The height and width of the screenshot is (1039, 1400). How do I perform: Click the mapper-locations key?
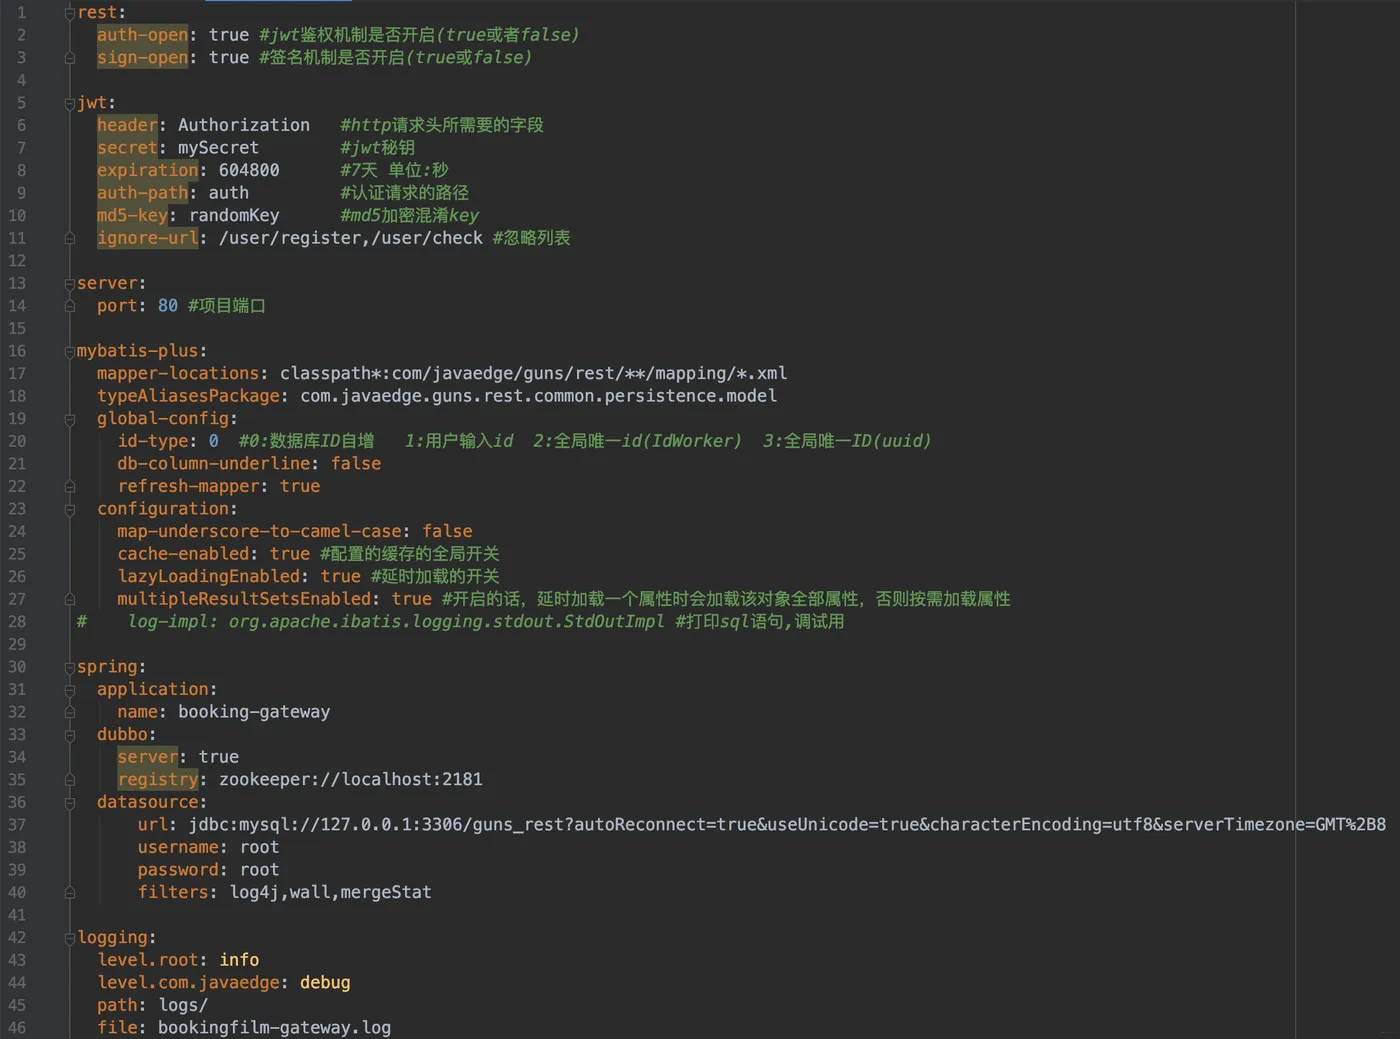pyautogui.click(x=178, y=374)
